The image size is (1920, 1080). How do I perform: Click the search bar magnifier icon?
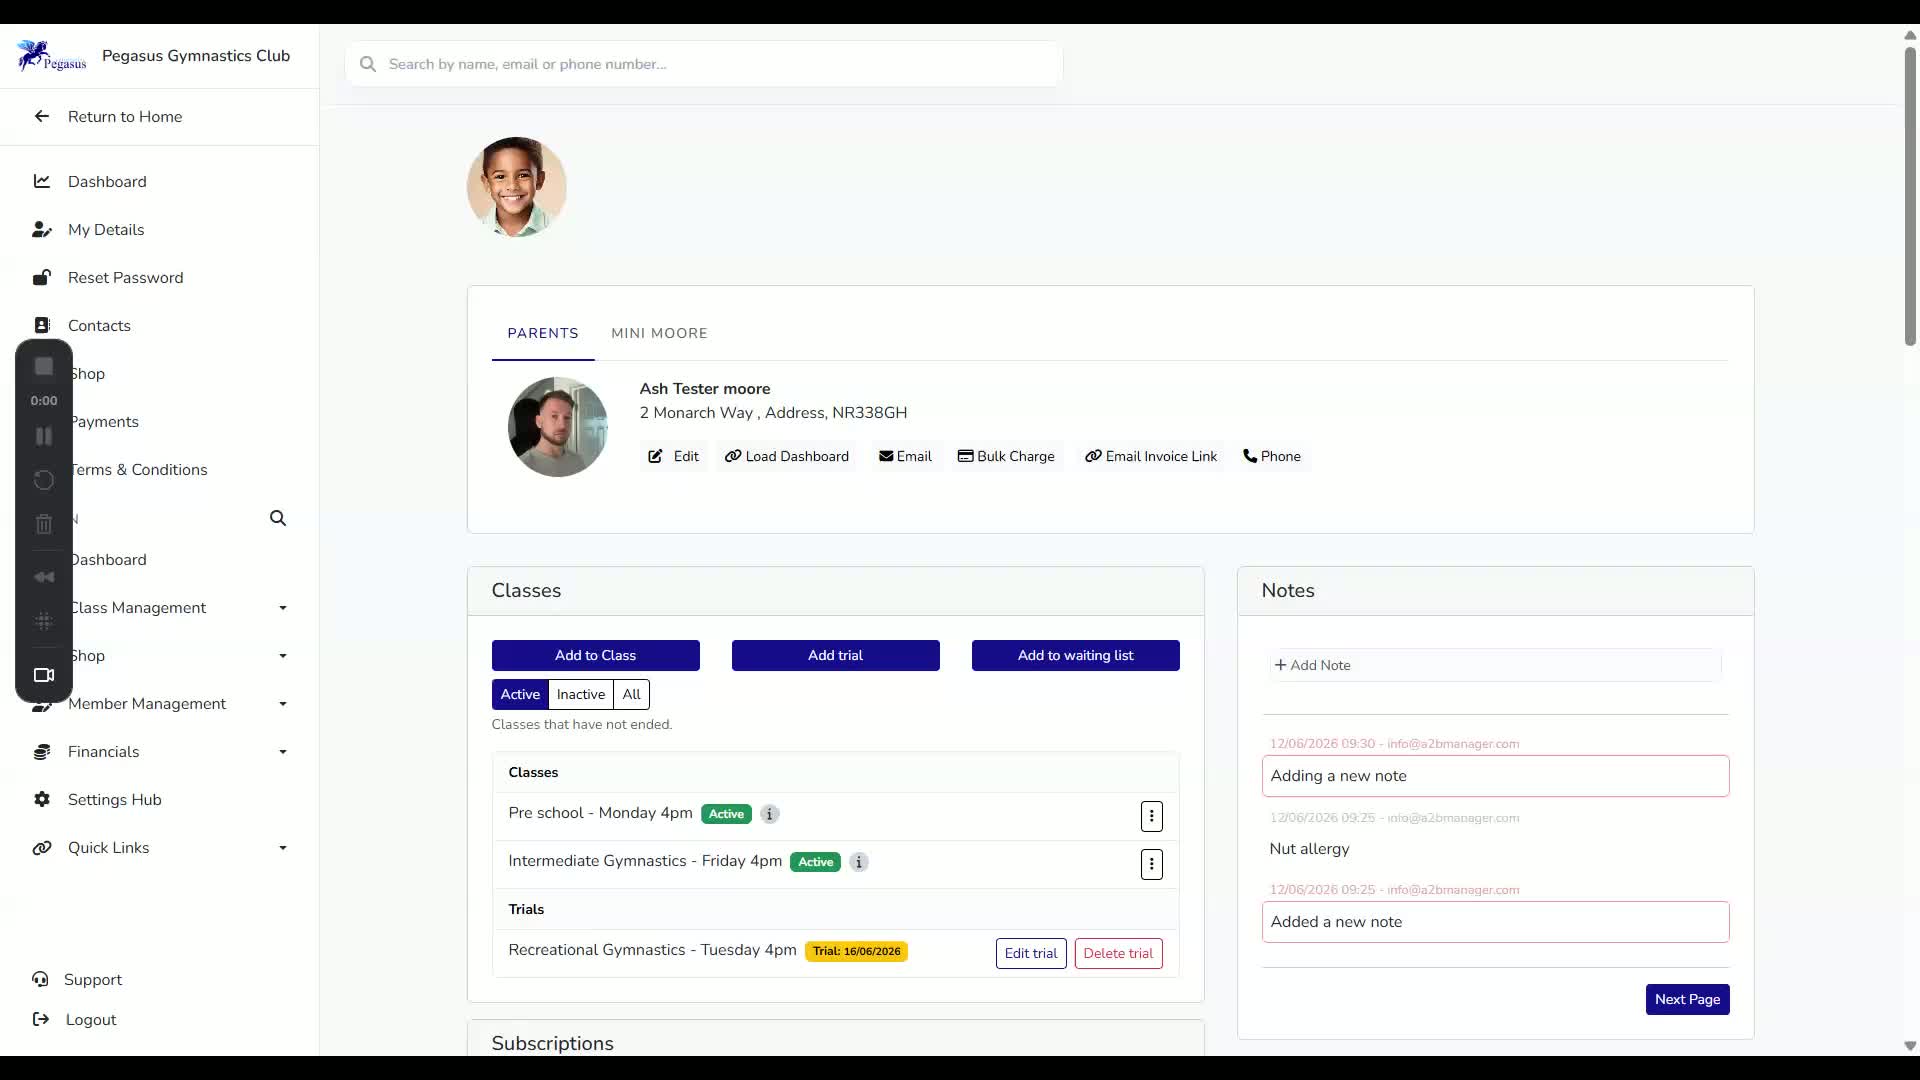click(368, 64)
